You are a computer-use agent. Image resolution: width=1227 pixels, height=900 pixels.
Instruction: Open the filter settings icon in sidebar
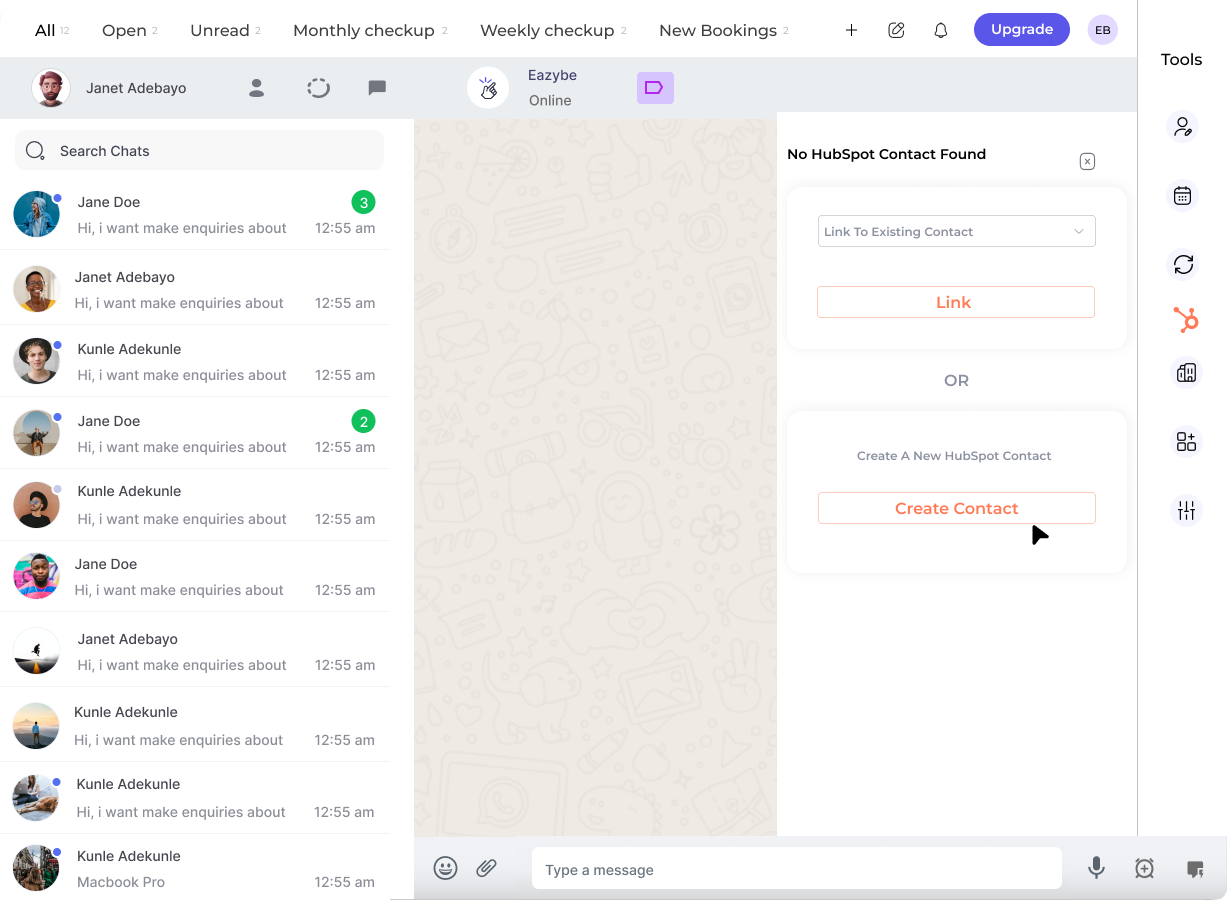tap(1186, 509)
